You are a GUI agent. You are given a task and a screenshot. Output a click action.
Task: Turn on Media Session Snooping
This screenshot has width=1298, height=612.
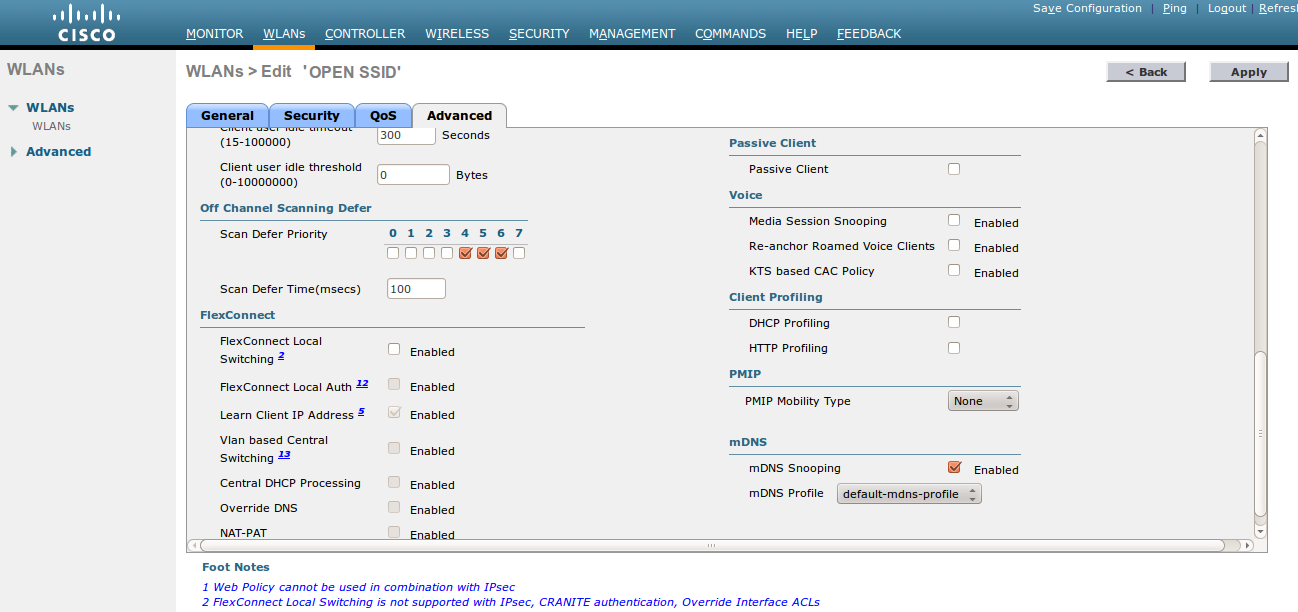pyautogui.click(x=954, y=220)
